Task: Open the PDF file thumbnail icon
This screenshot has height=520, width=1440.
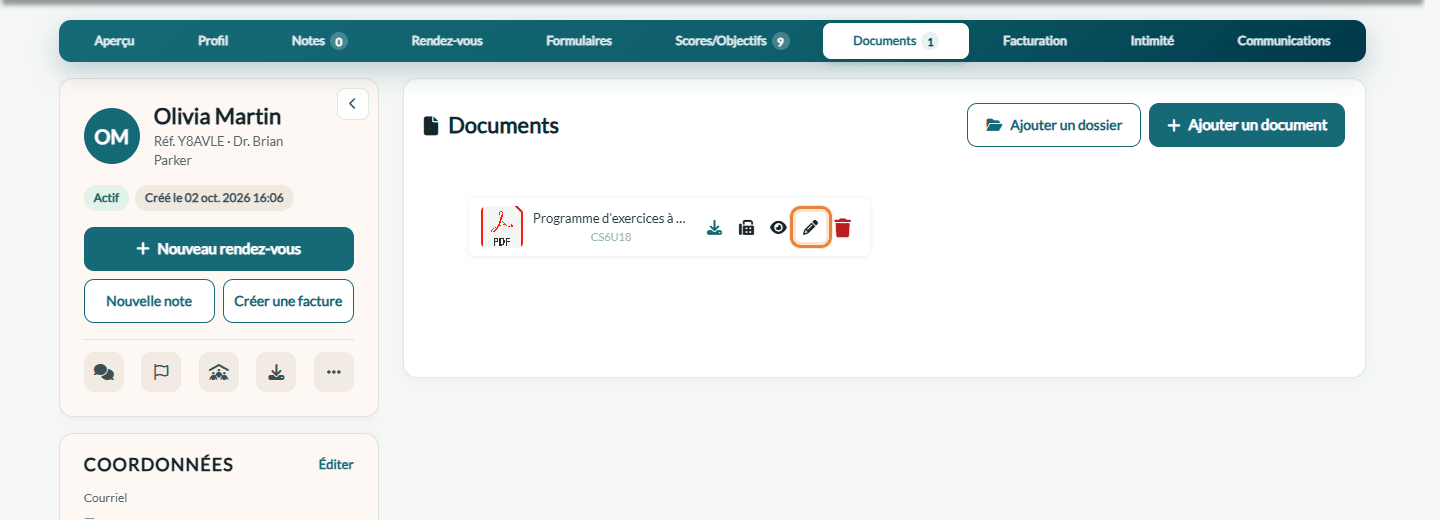Action: (502, 227)
